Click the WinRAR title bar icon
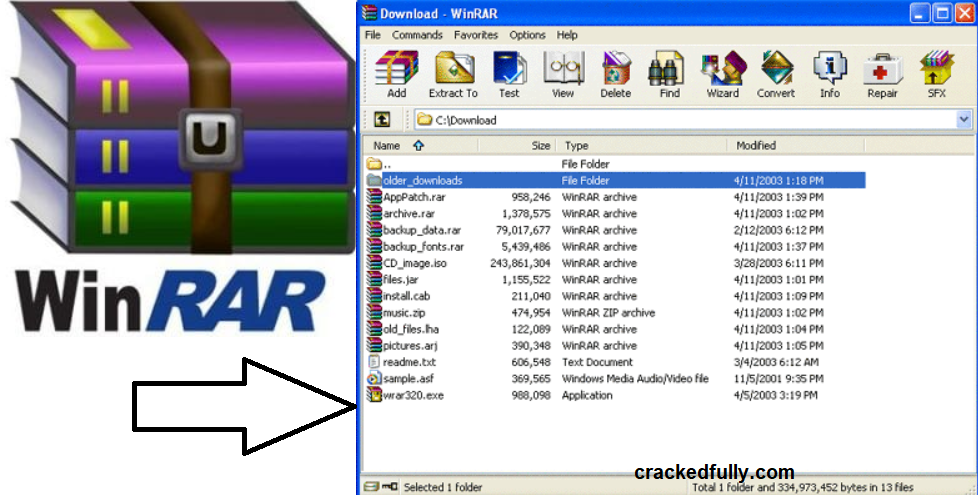Screen dimensions: 978x495 [370, 13]
